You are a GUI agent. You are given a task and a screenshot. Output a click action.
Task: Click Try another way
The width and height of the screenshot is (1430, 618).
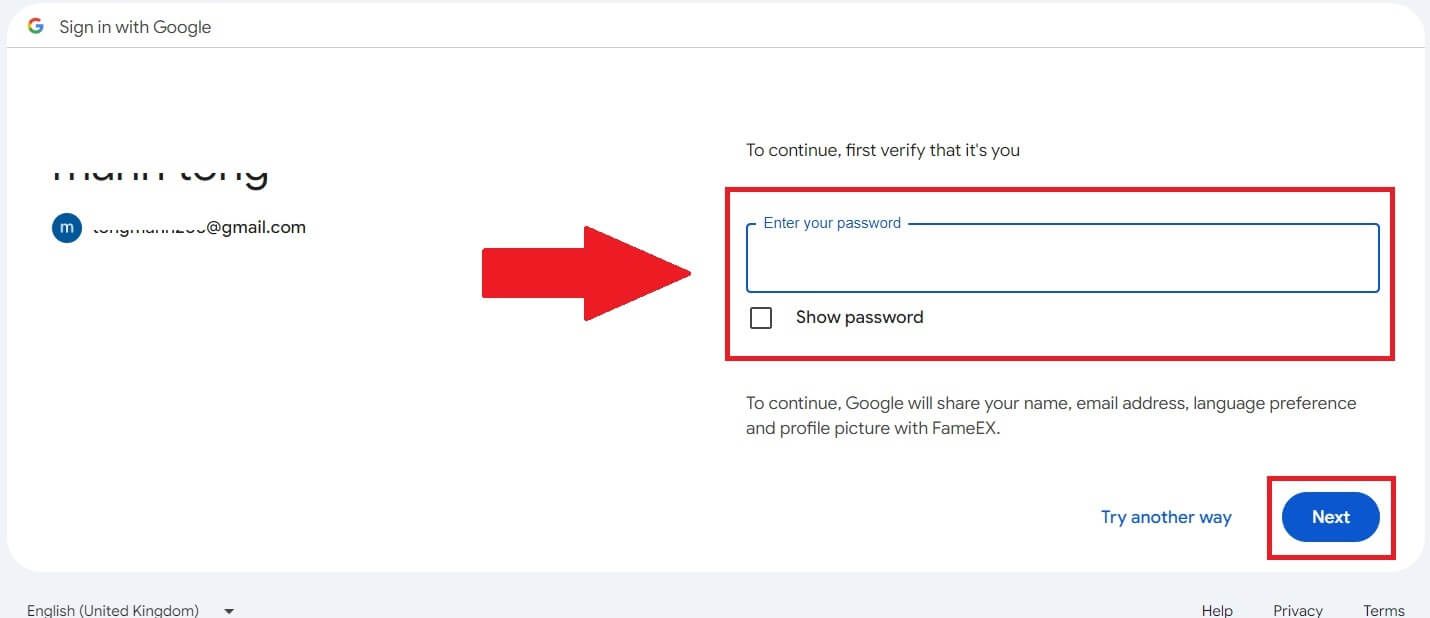(1166, 517)
